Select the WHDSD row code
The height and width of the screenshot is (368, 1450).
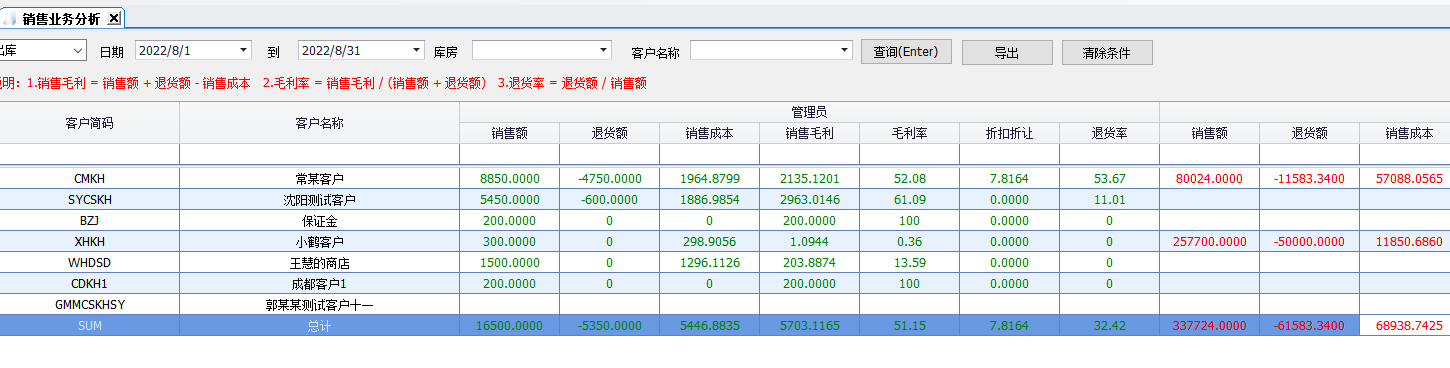click(90, 262)
